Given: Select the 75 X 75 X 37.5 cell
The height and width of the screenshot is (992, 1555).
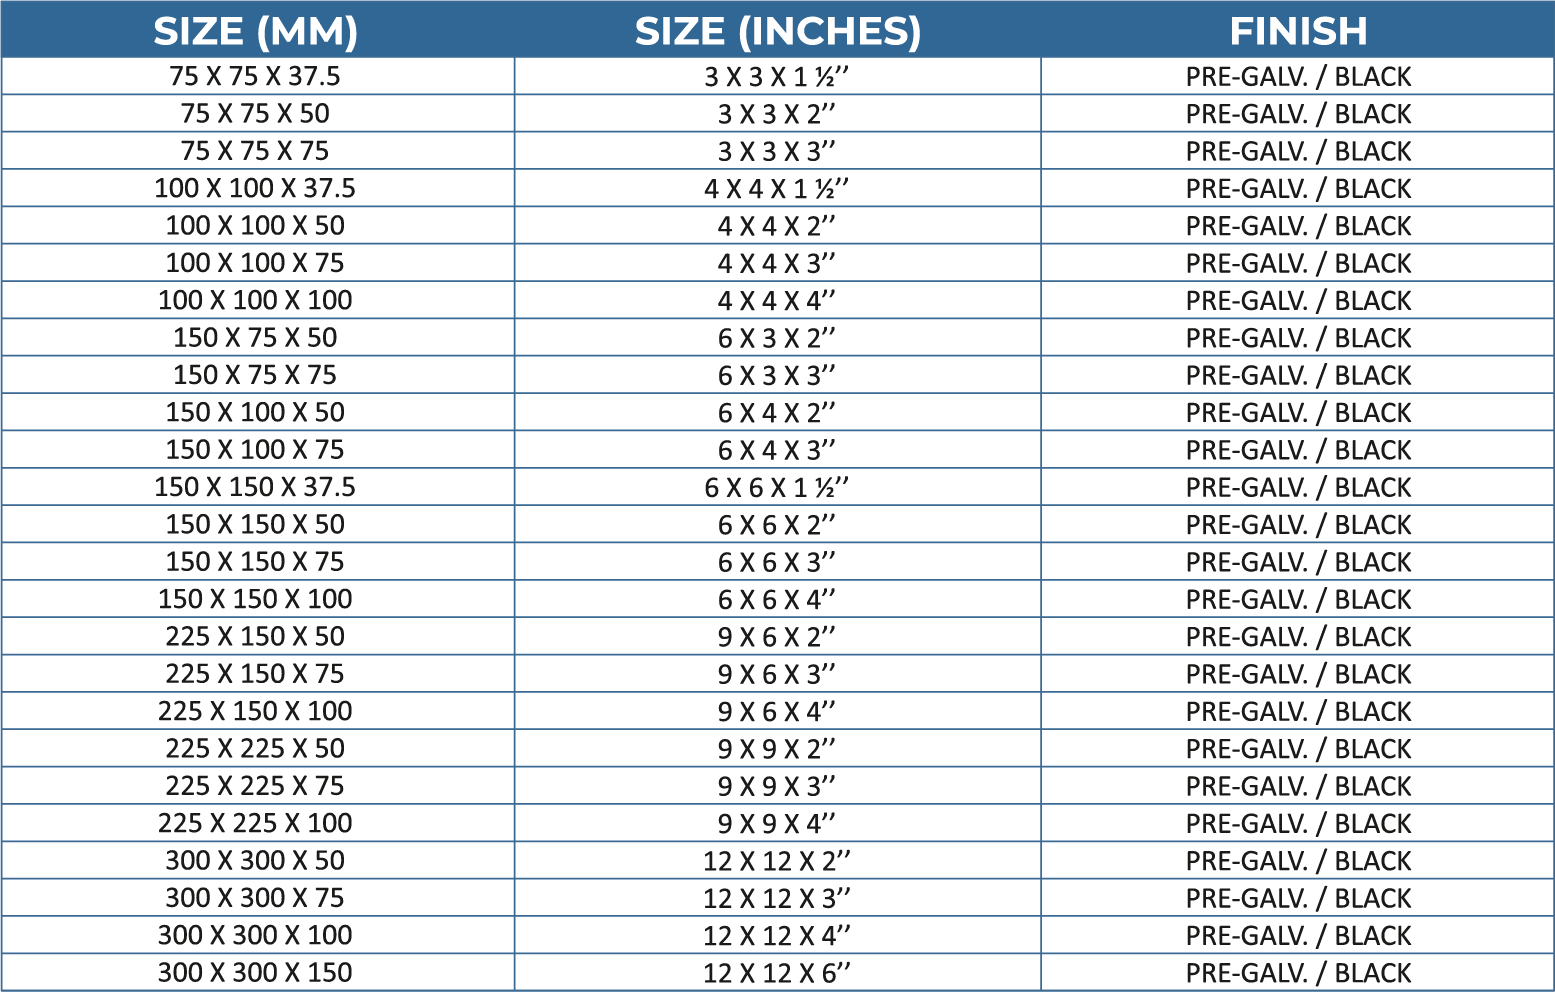Looking at the screenshot, I should click(x=255, y=76).
